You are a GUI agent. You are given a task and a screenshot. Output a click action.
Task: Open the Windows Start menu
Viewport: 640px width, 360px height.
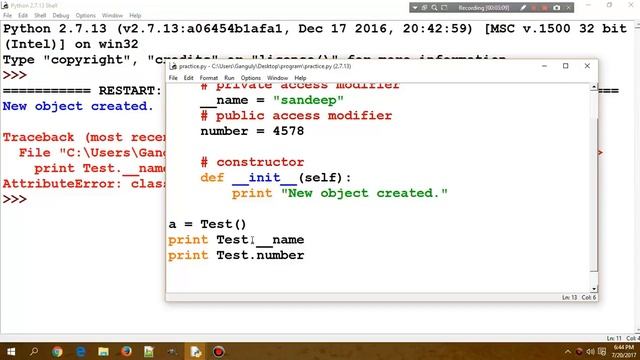(x=11, y=351)
